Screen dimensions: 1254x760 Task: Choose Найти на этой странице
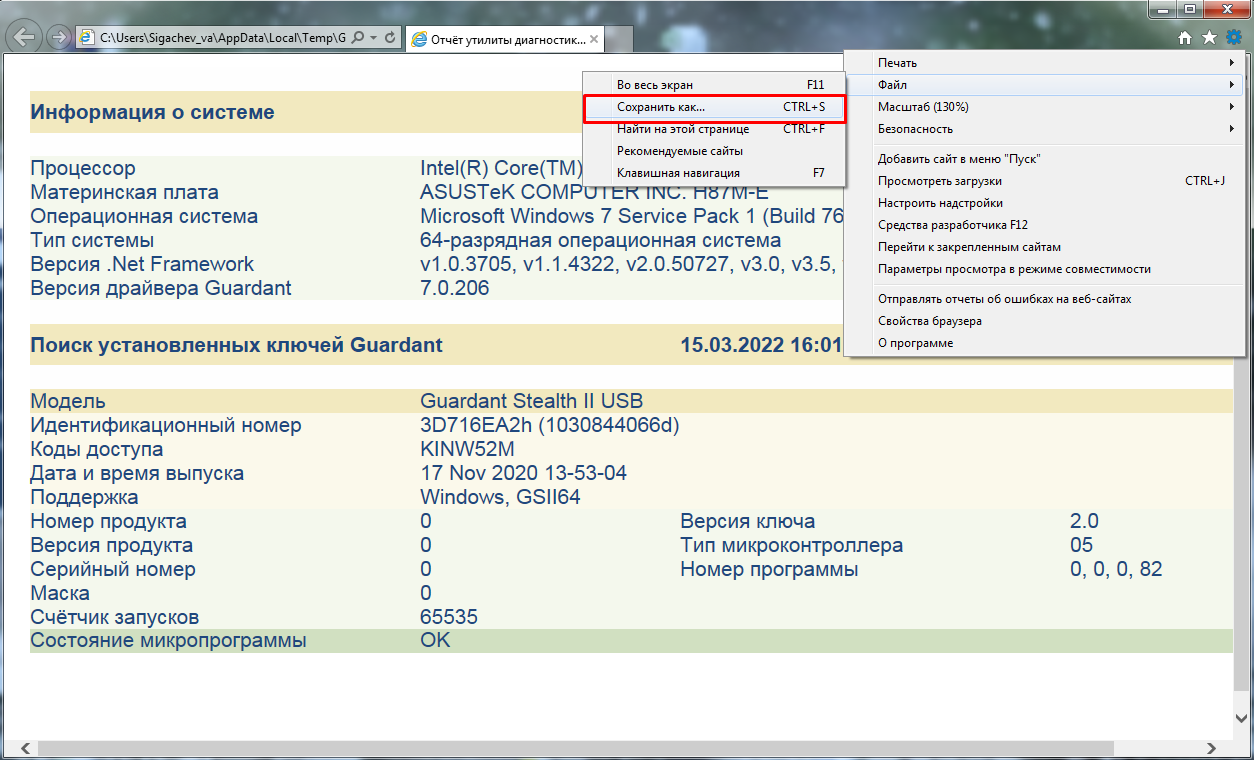tap(715, 129)
